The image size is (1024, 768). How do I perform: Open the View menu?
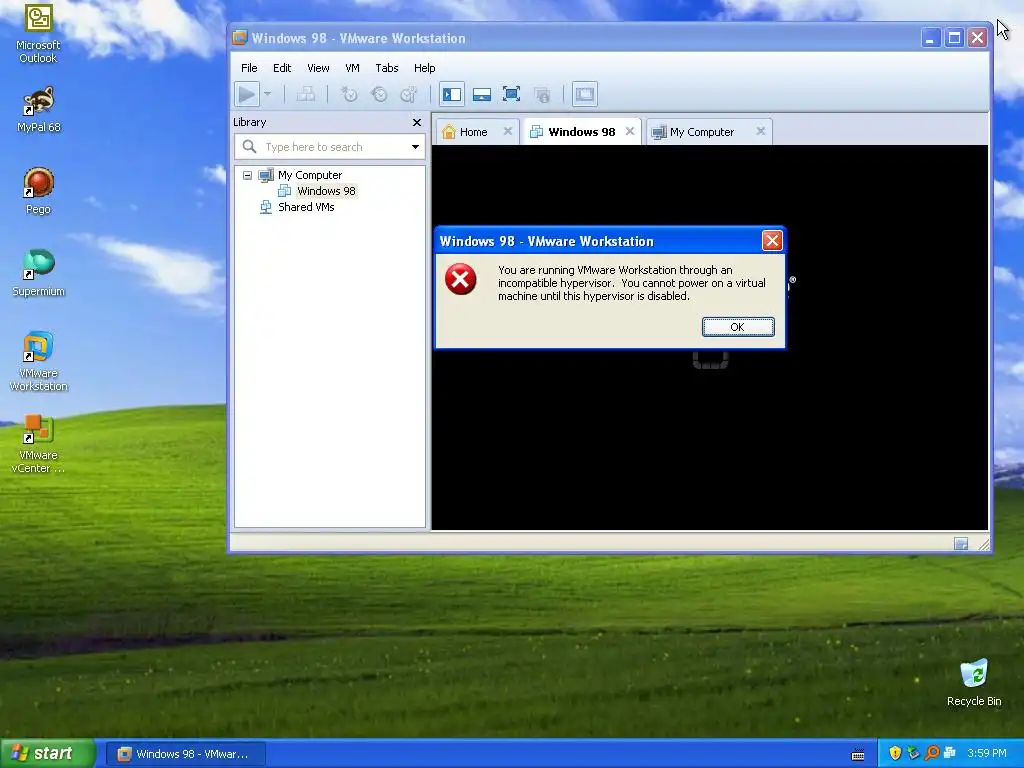[318, 68]
